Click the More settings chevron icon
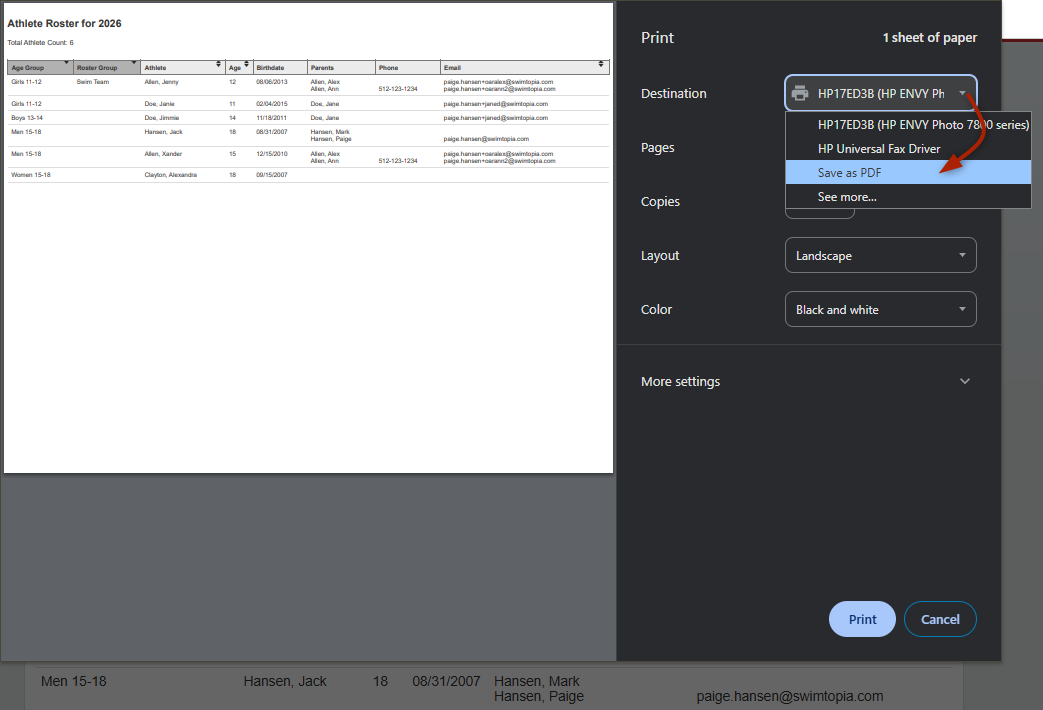This screenshot has height=710, width=1043. pos(964,381)
